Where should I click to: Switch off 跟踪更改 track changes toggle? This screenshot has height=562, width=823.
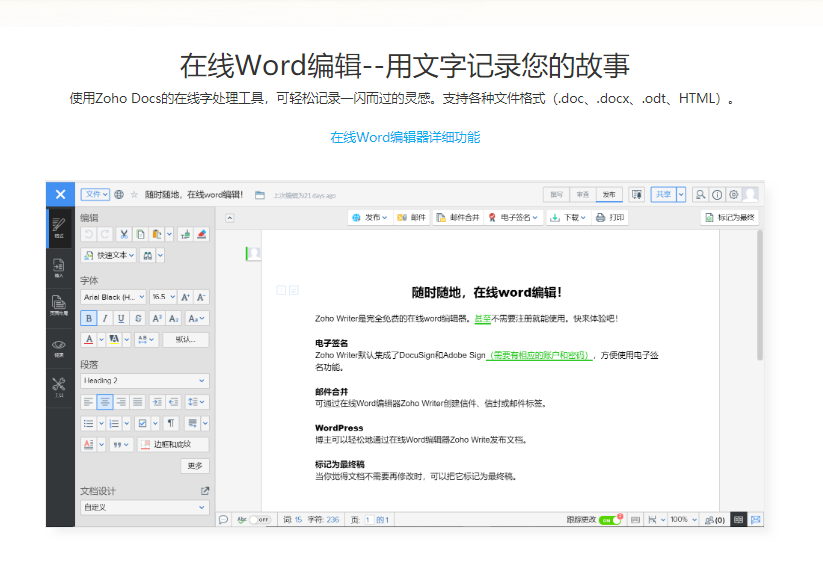coord(609,520)
